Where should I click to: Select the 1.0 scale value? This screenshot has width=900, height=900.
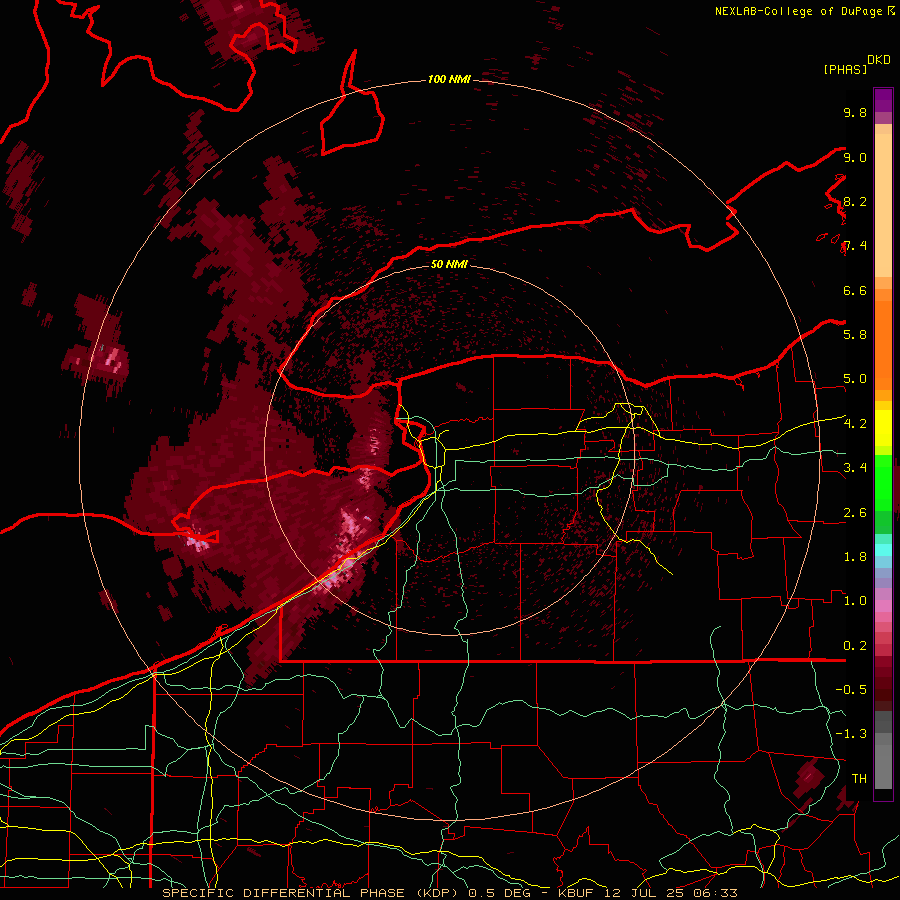point(855,600)
